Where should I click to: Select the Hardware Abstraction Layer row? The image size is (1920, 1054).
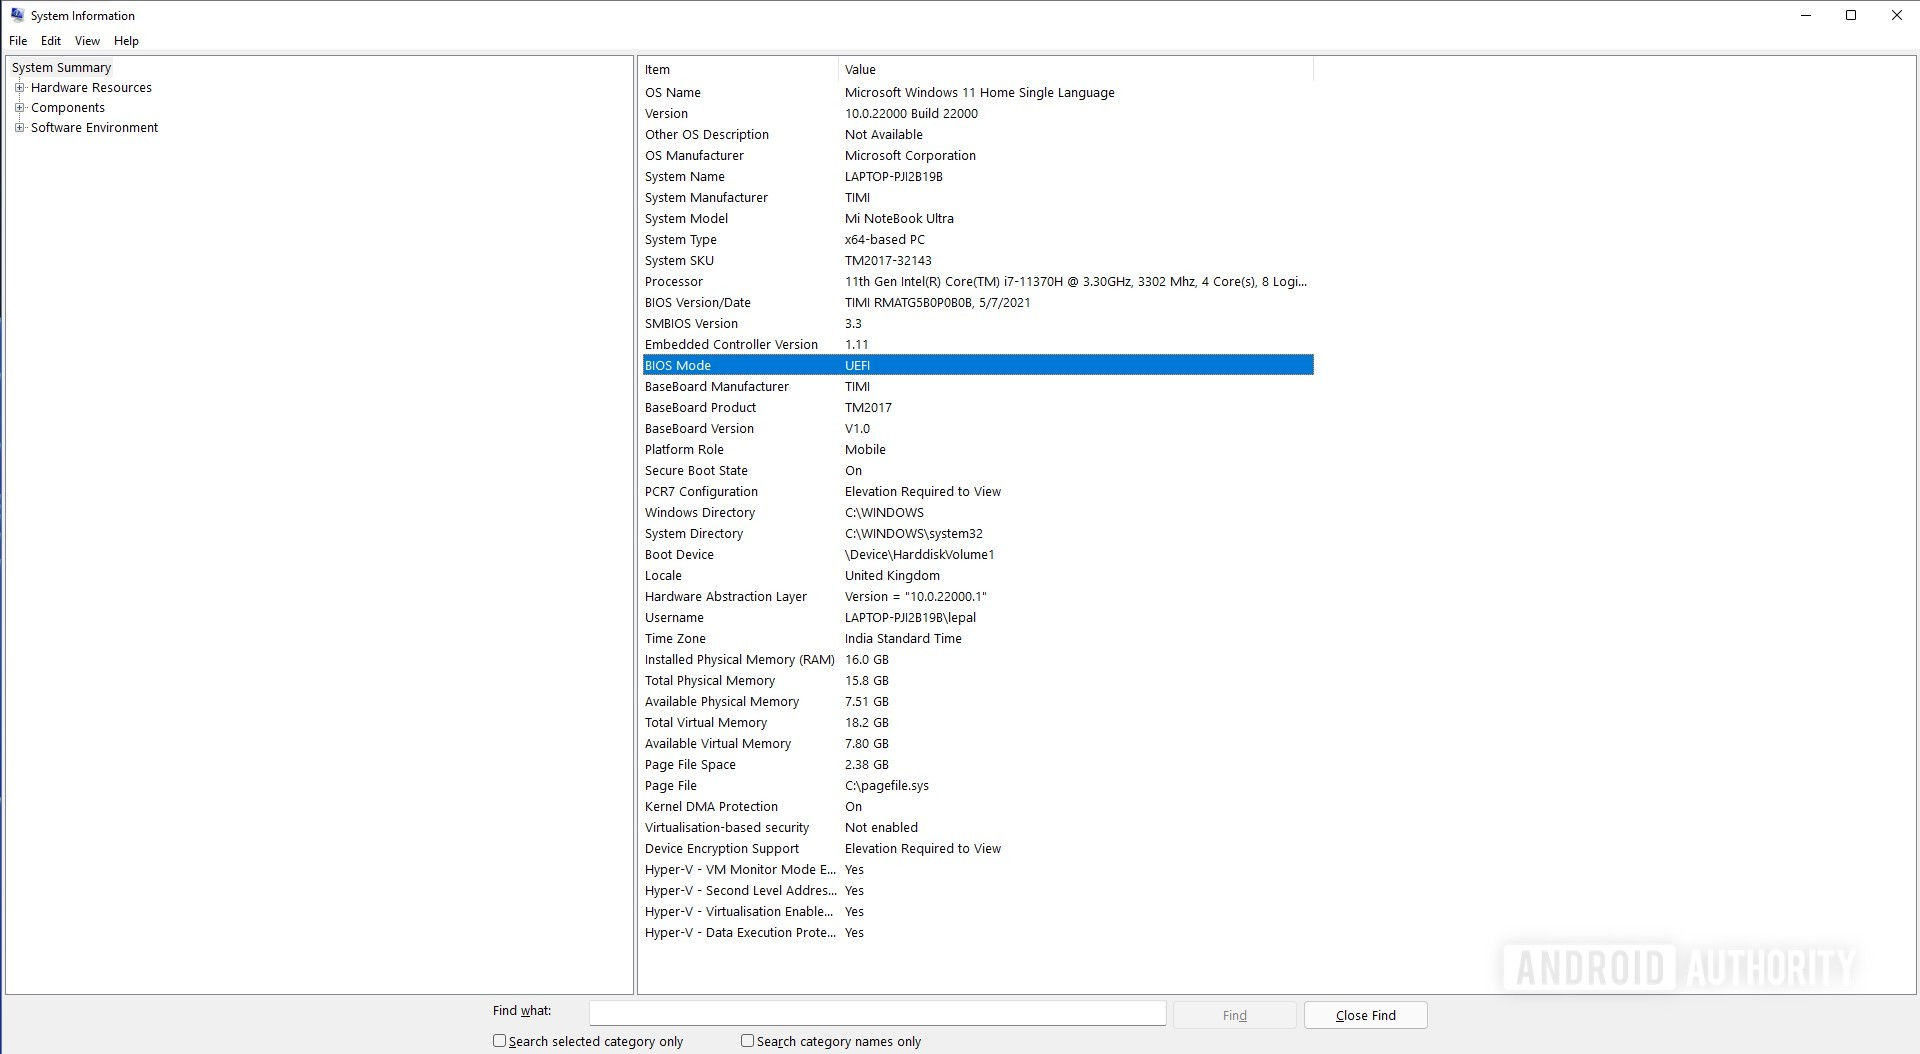[977, 596]
